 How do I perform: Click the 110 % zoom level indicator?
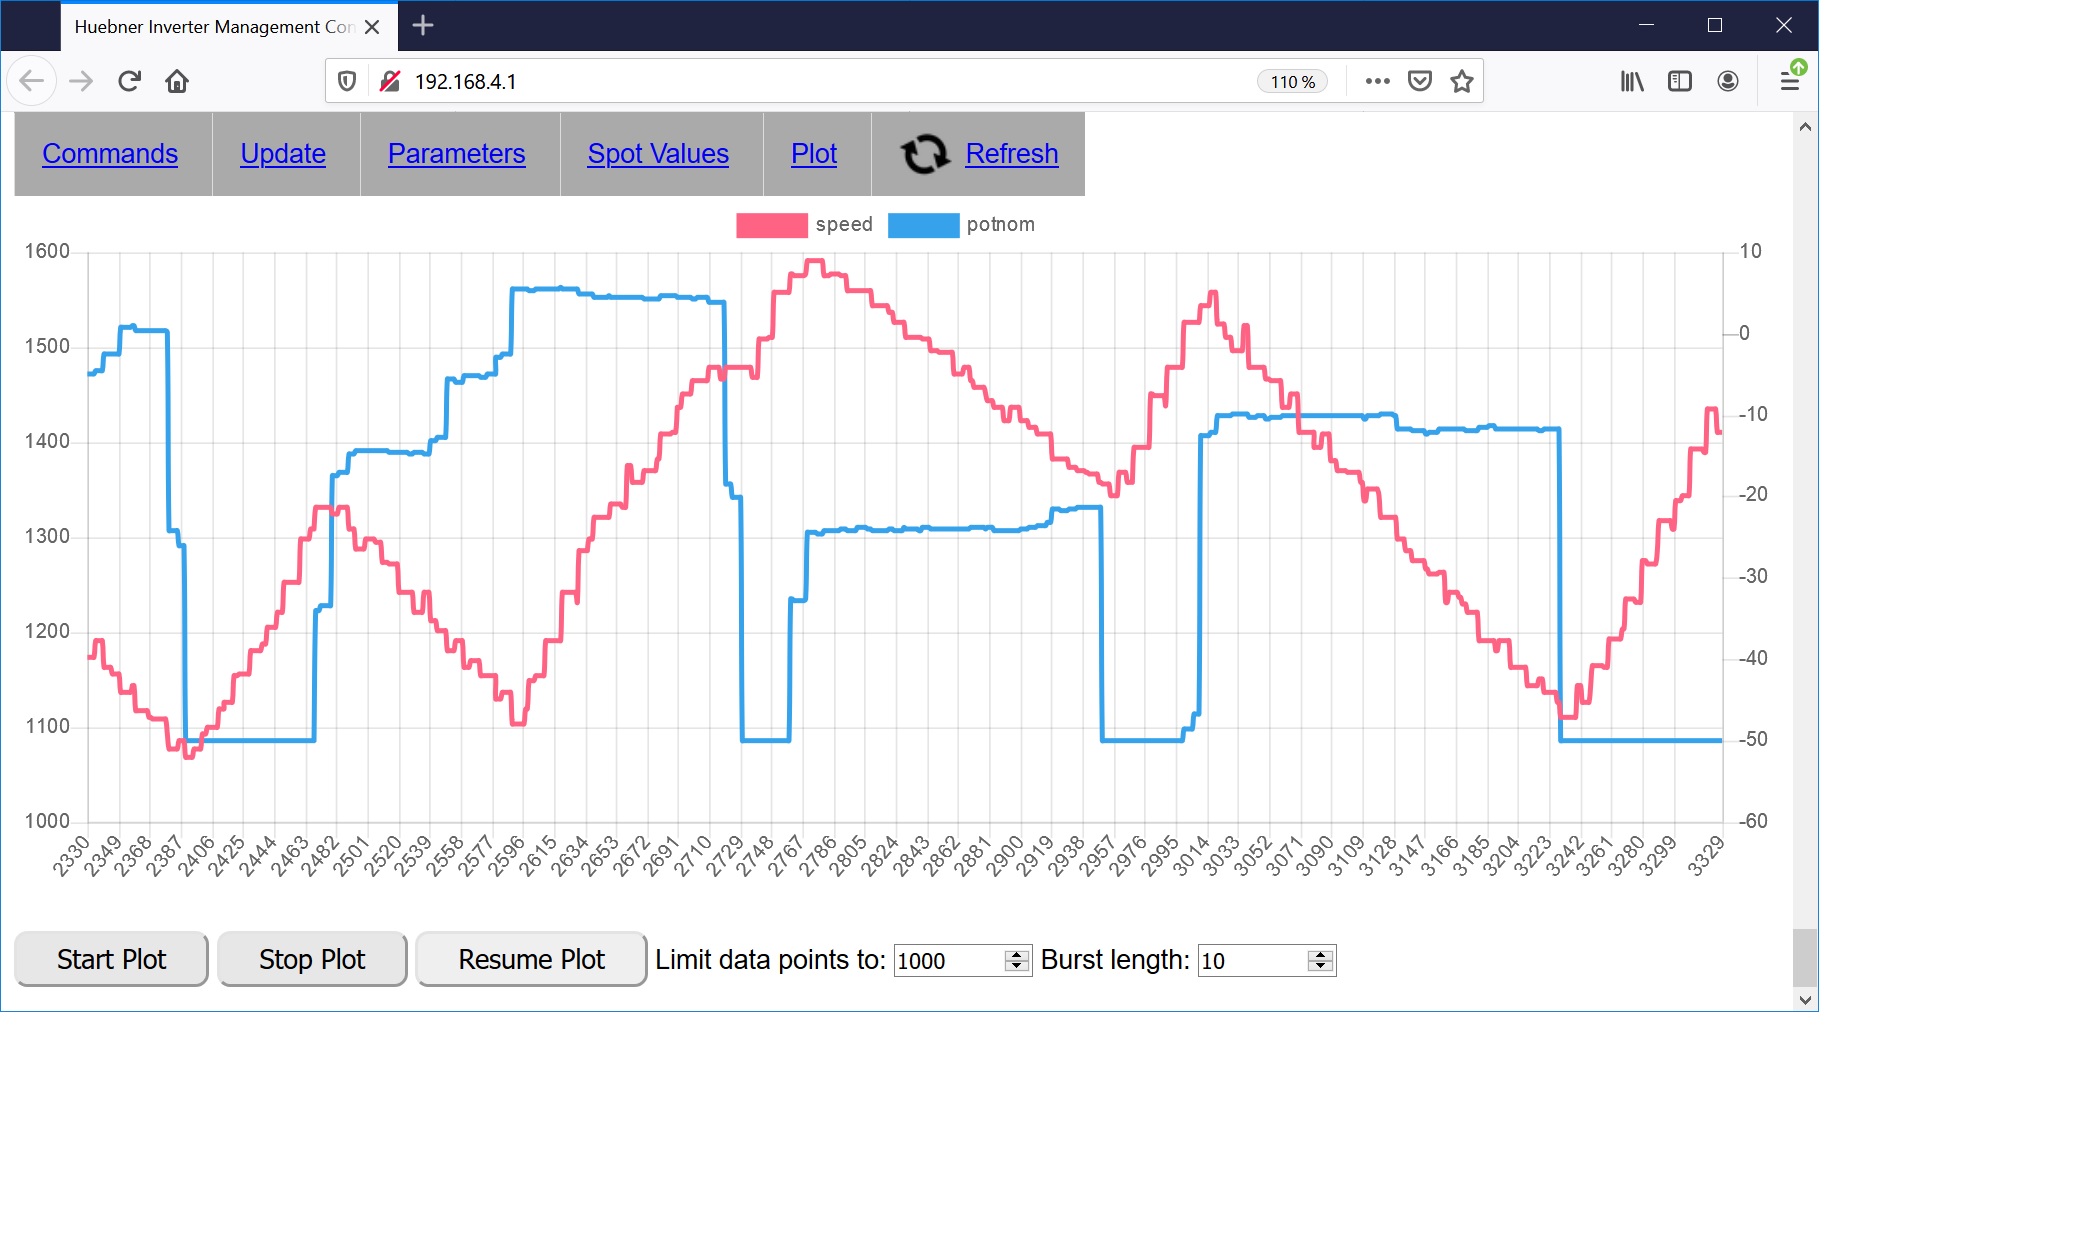(1292, 82)
